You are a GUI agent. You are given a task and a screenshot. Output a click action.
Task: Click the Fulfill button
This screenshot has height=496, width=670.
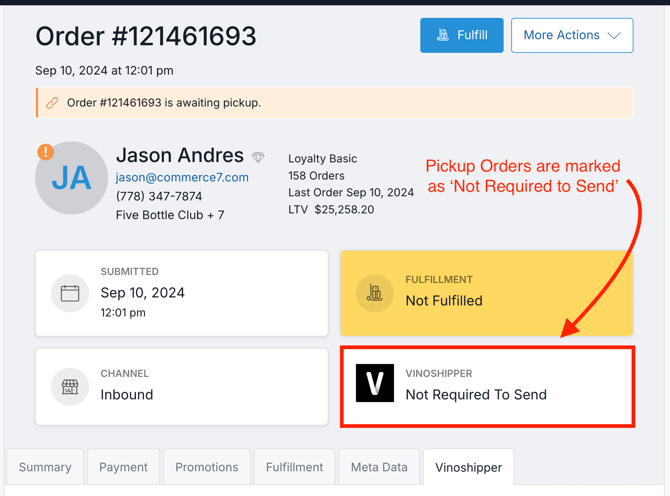point(461,35)
